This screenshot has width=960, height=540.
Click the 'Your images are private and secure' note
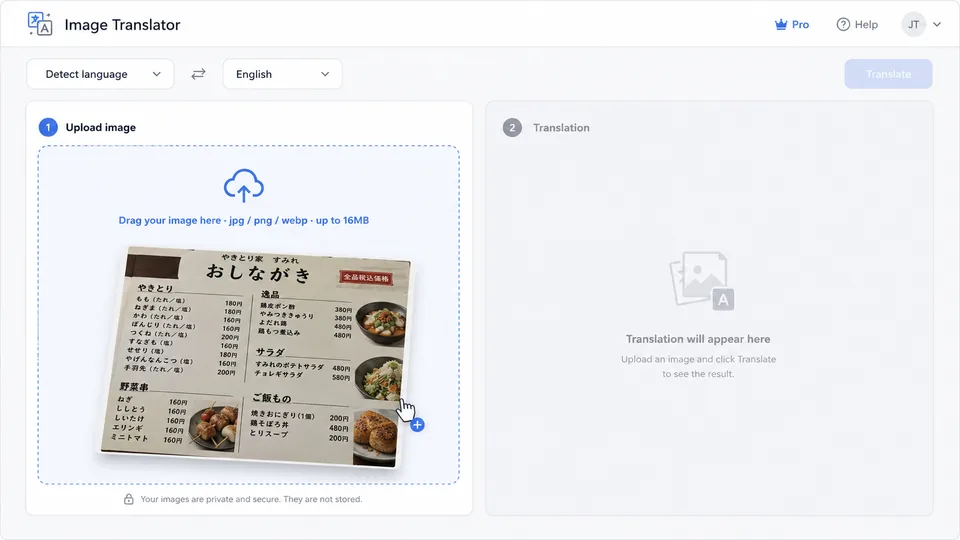click(251, 499)
